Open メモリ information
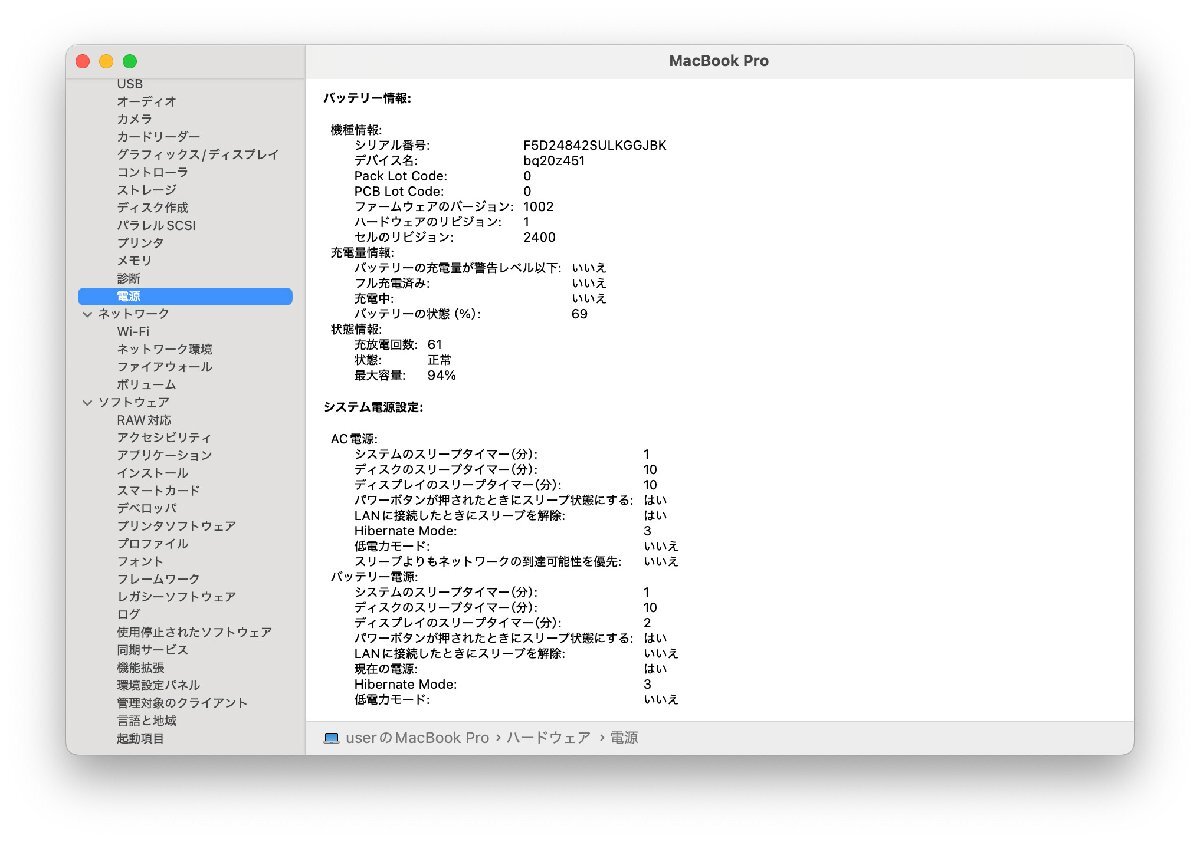The width and height of the screenshot is (1200, 842). pos(135,261)
